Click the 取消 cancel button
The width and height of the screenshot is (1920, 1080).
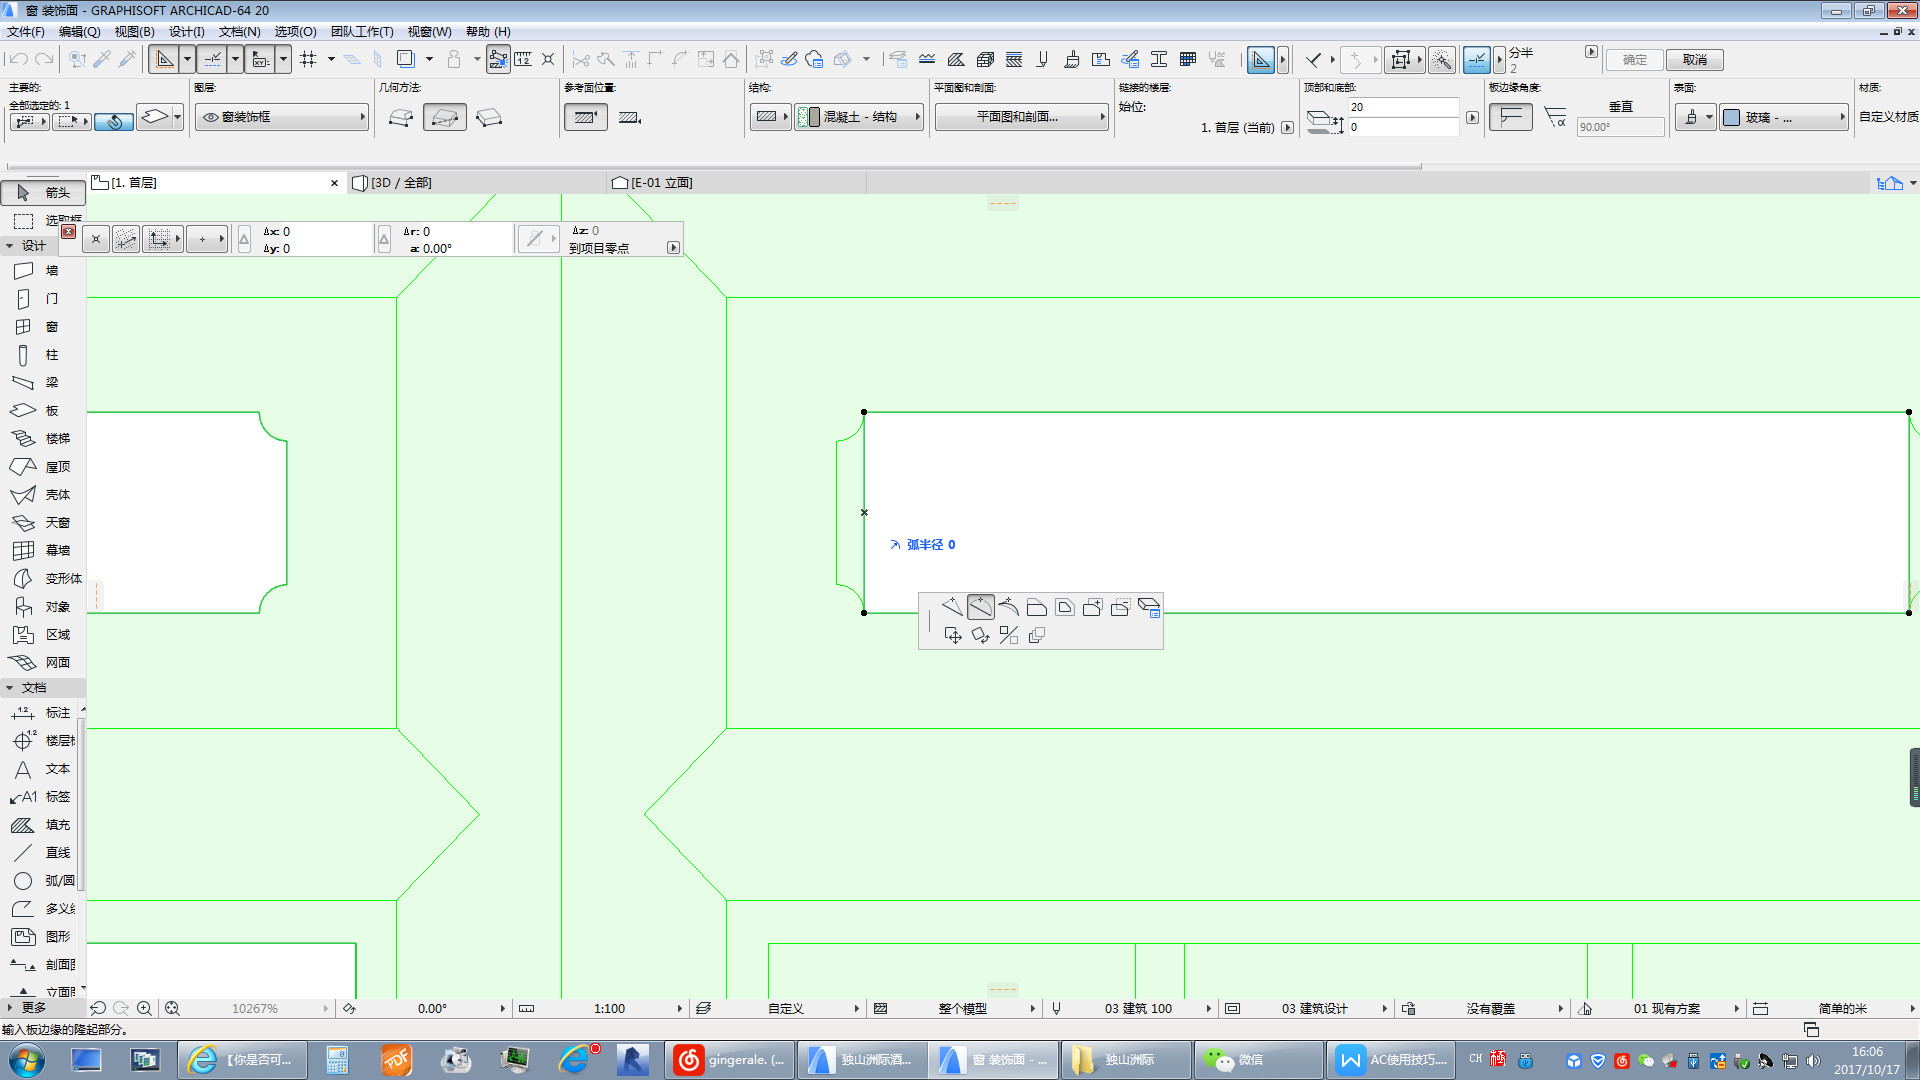[x=1695, y=60]
